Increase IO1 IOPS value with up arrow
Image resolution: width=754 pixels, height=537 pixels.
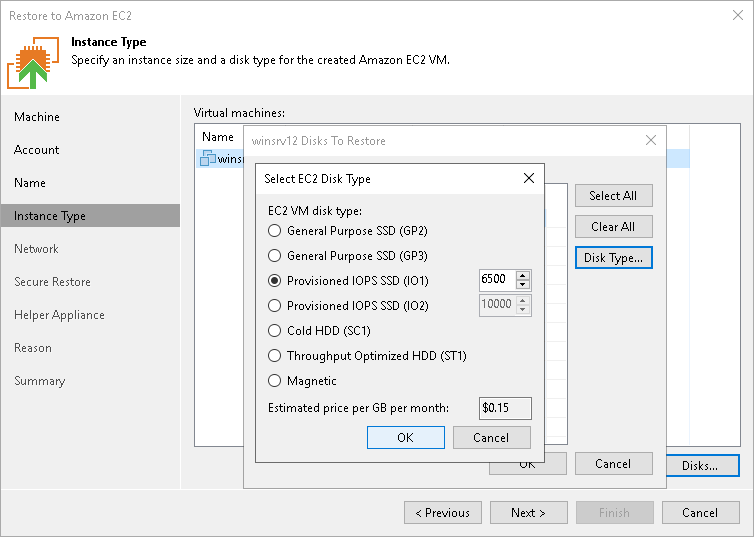523,275
